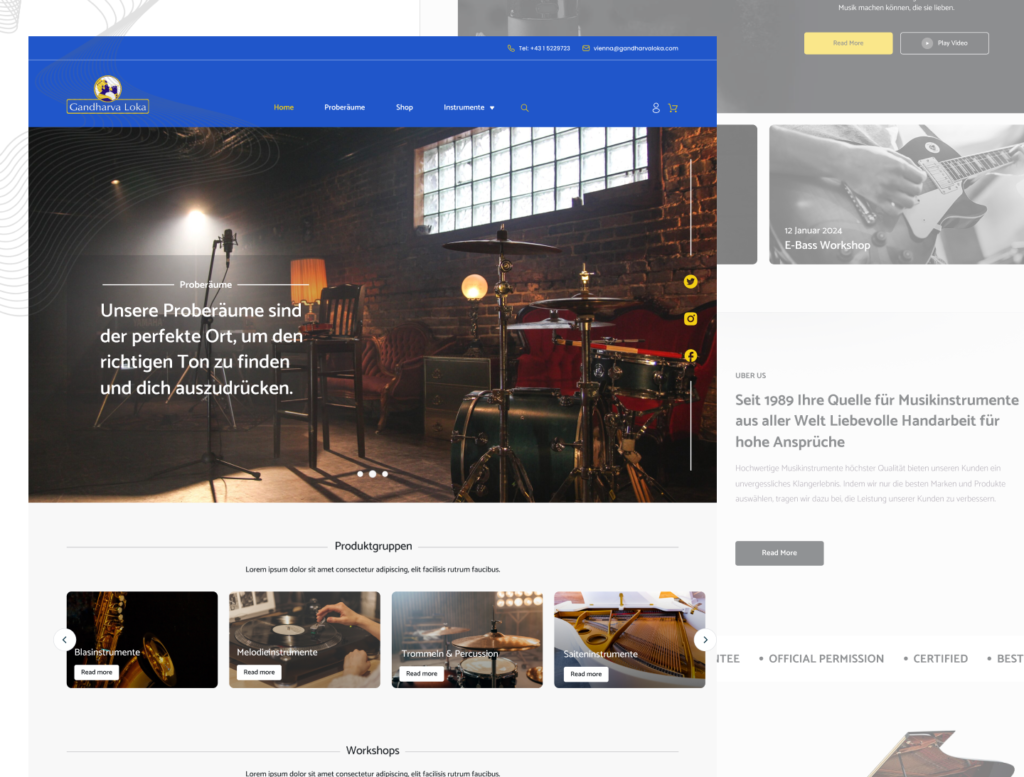Viewport: 1024px width, 777px height.
Task: Go to previous product group slide
Action: 65,640
